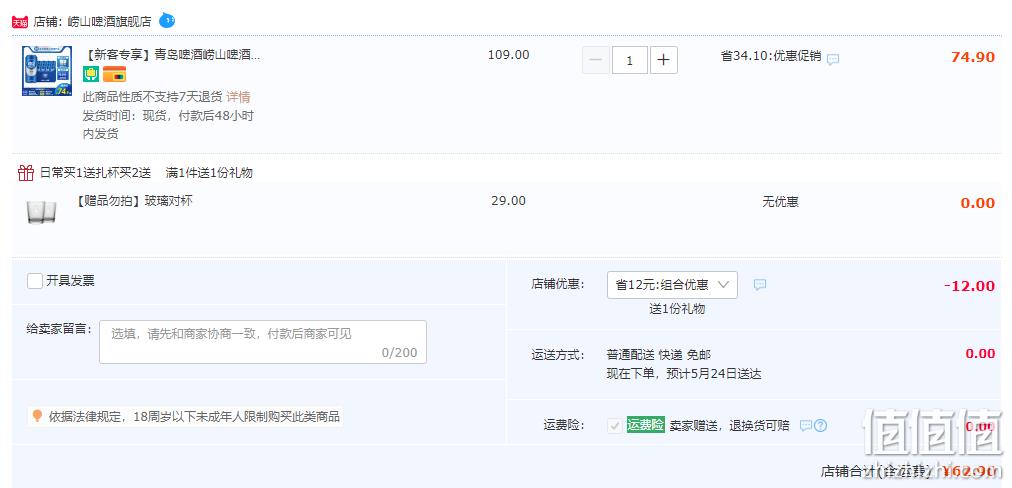Screen dimensions: 1012x488
Task: Select the 普通配送 快递 免邮 shipping method text
Action: point(658,354)
